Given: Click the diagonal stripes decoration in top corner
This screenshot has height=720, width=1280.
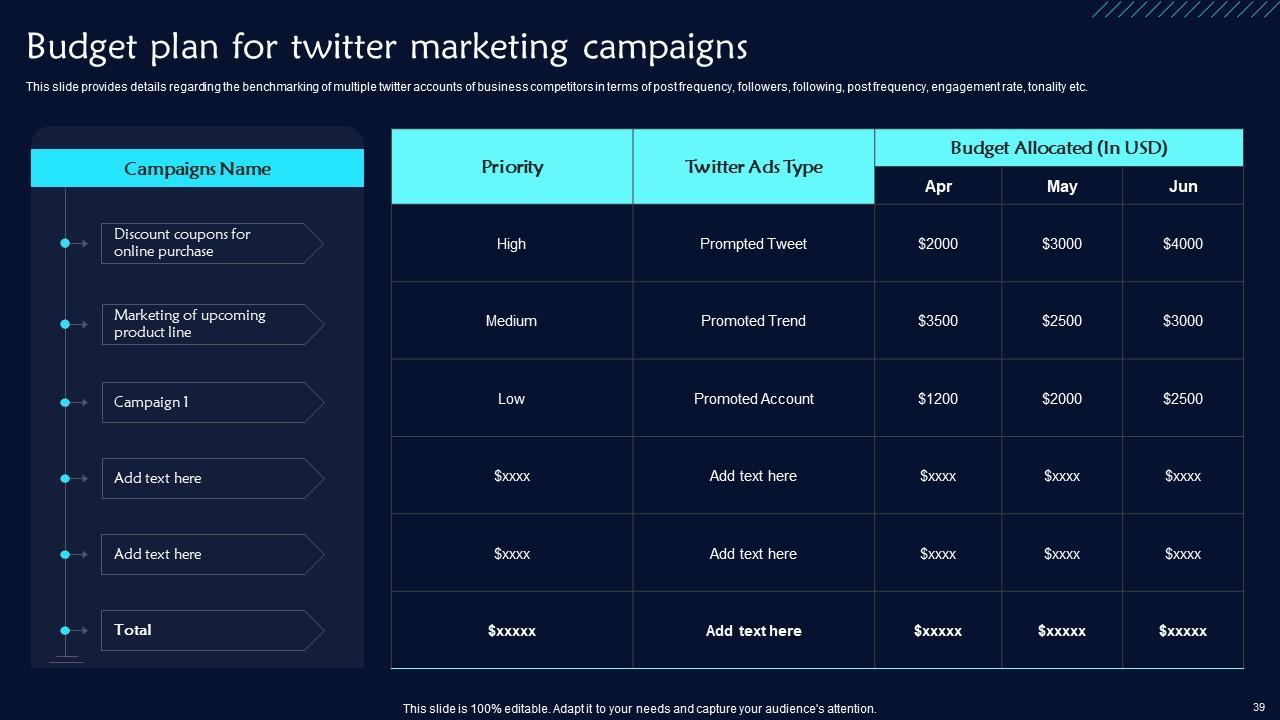Looking at the screenshot, I should (x=1183, y=9).
